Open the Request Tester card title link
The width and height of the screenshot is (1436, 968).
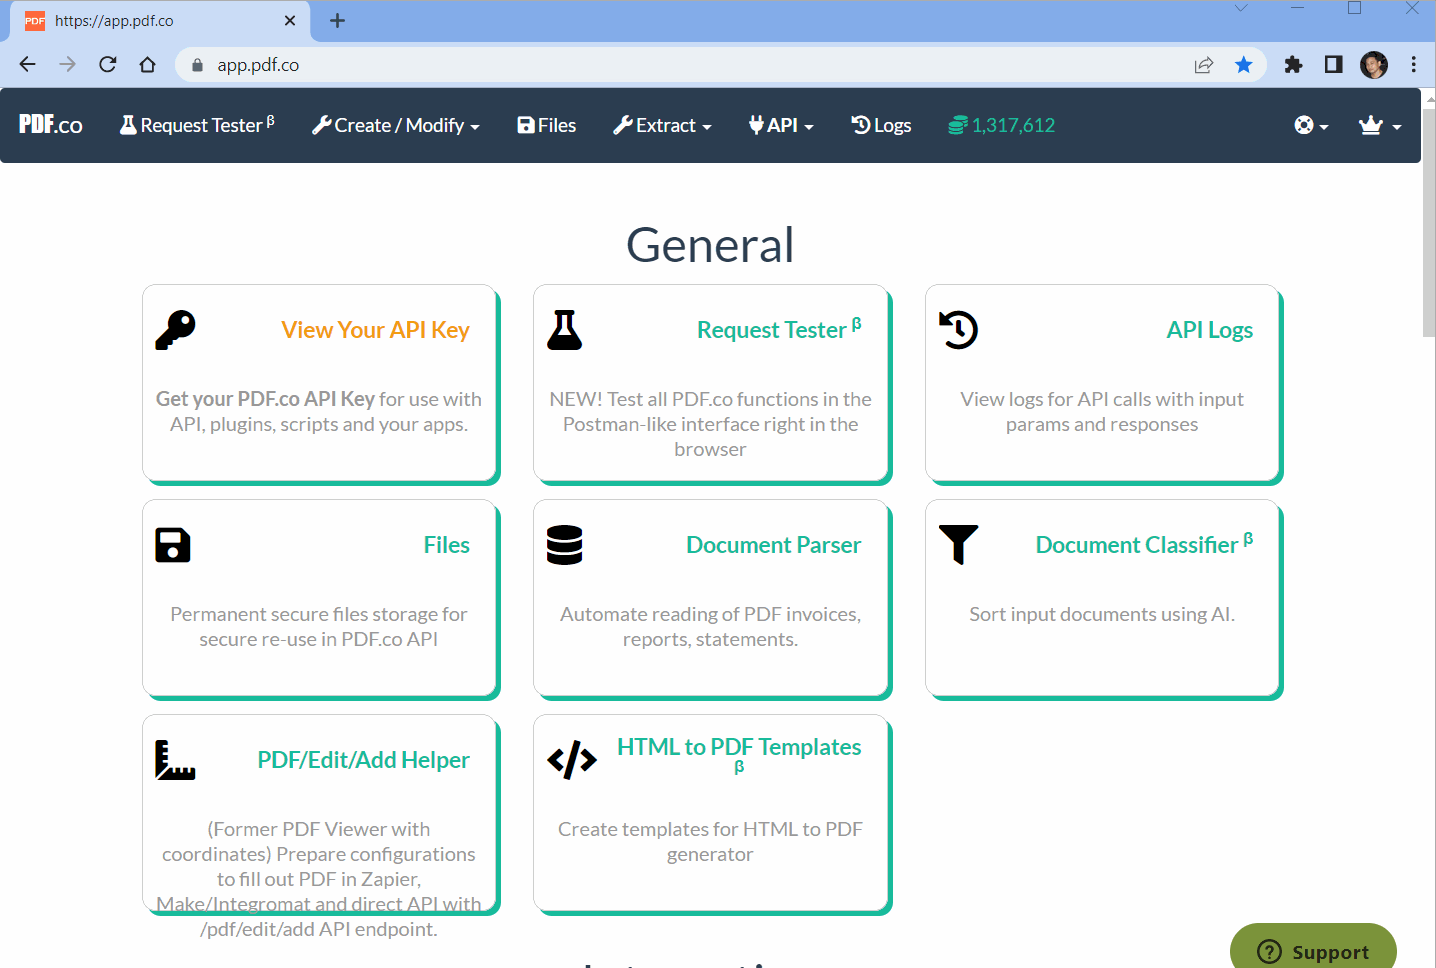pyautogui.click(x=779, y=329)
